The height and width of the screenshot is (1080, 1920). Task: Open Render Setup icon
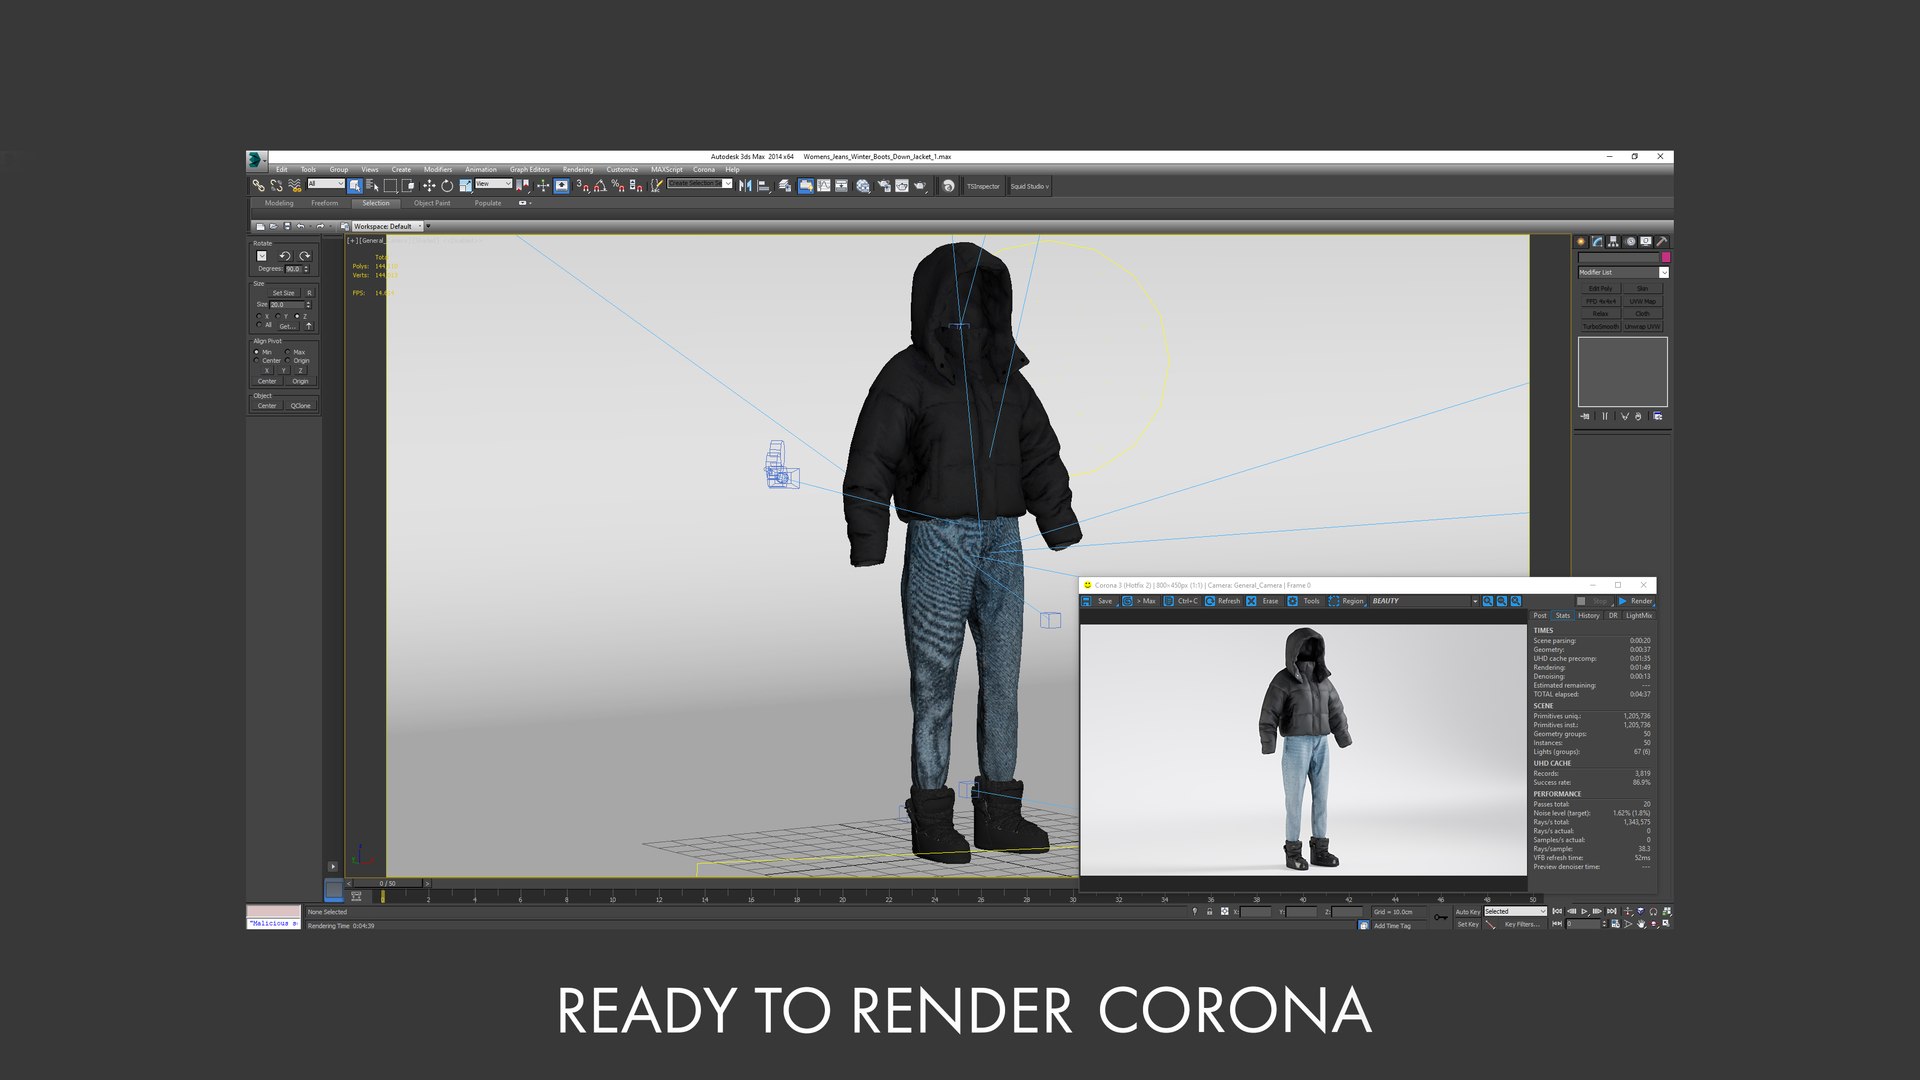(883, 186)
